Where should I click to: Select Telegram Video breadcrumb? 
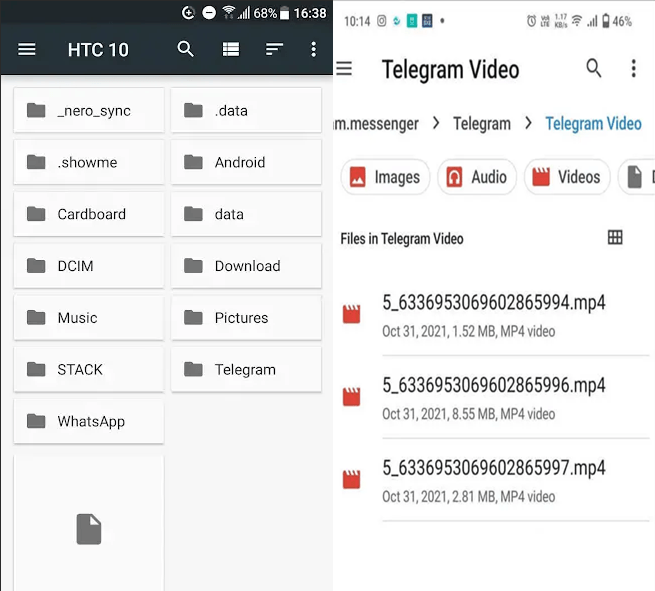593,124
